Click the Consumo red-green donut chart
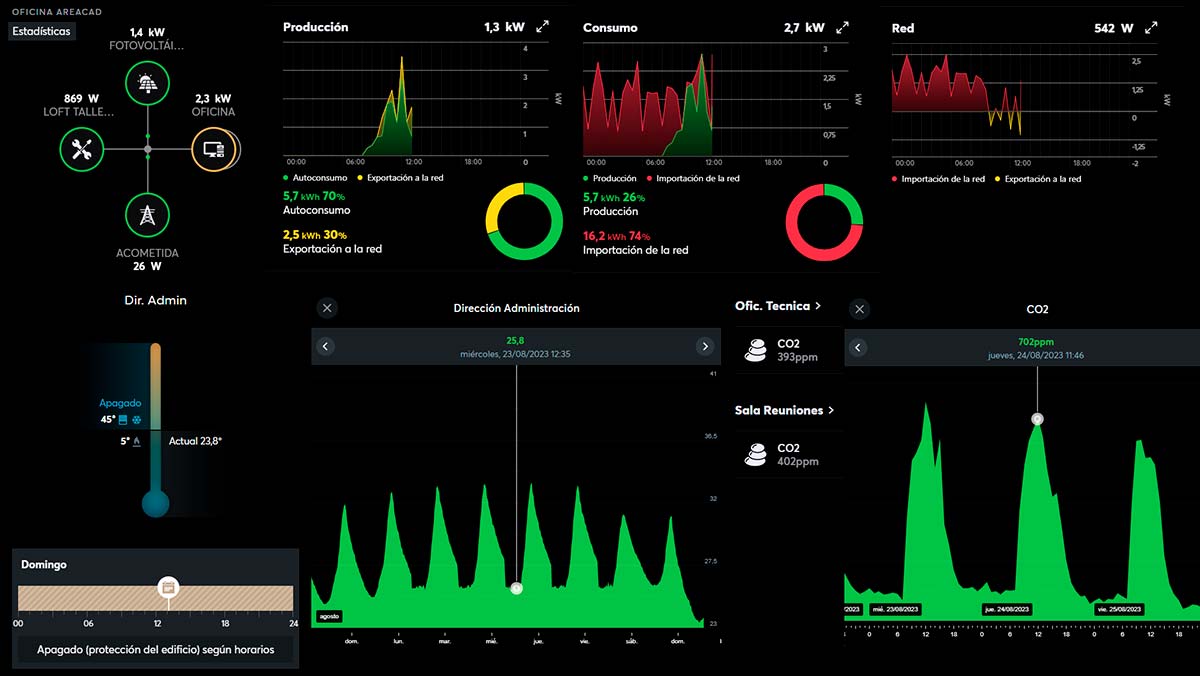The image size is (1200, 676). [x=824, y=223]
